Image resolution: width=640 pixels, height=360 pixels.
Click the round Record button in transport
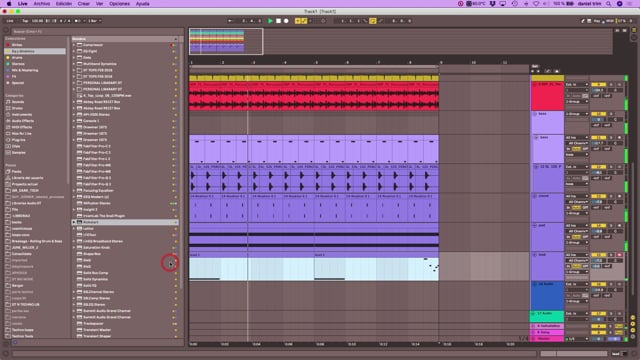(x=286, y=21)
